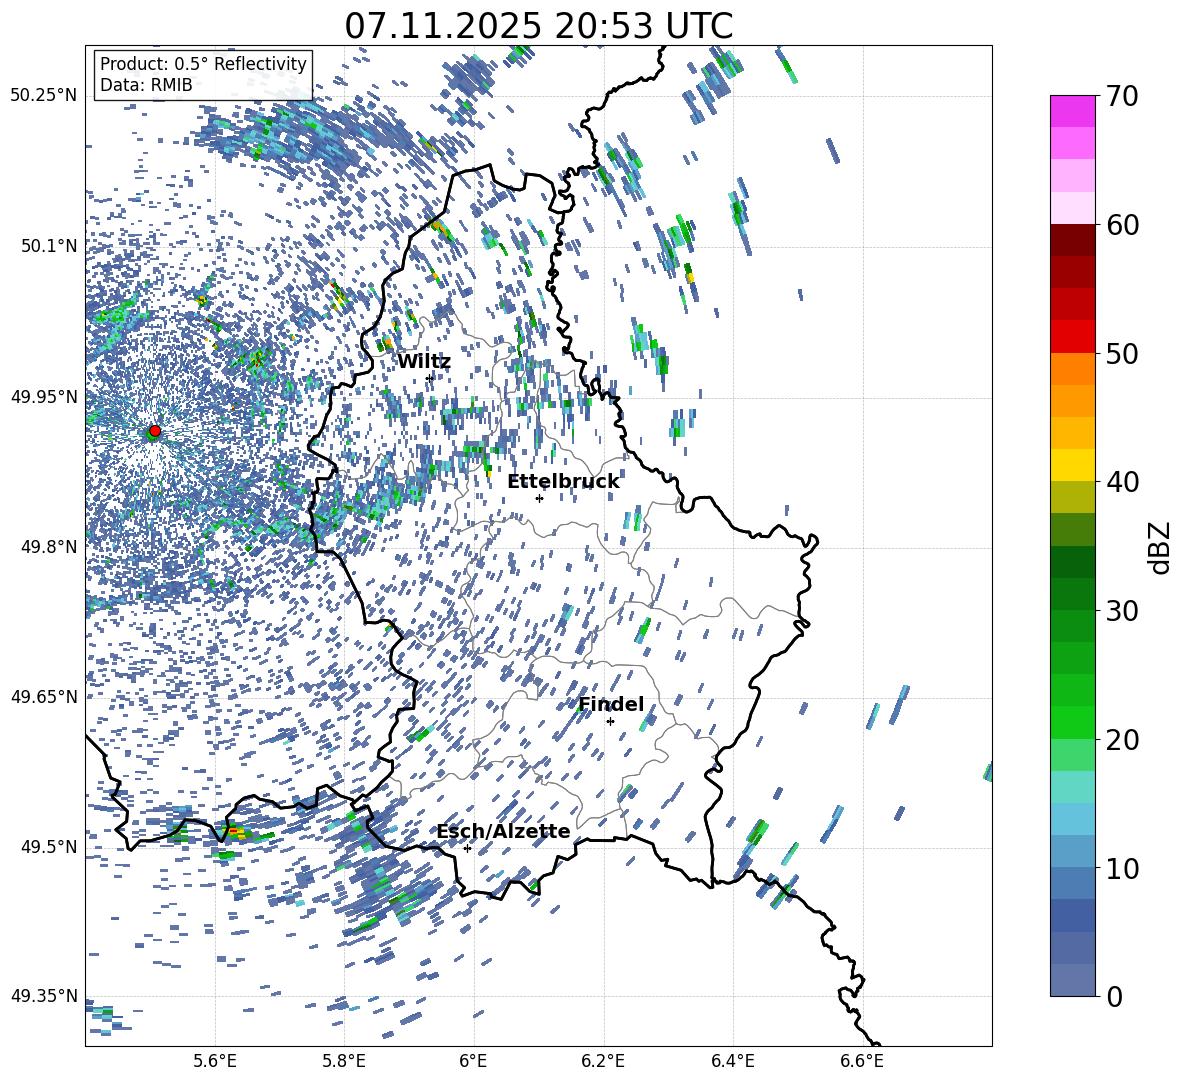The width and height of the screenshot is (1184, 1081).
Task: Click the Ettelbruck station cross marker
Action: point(539,498)
